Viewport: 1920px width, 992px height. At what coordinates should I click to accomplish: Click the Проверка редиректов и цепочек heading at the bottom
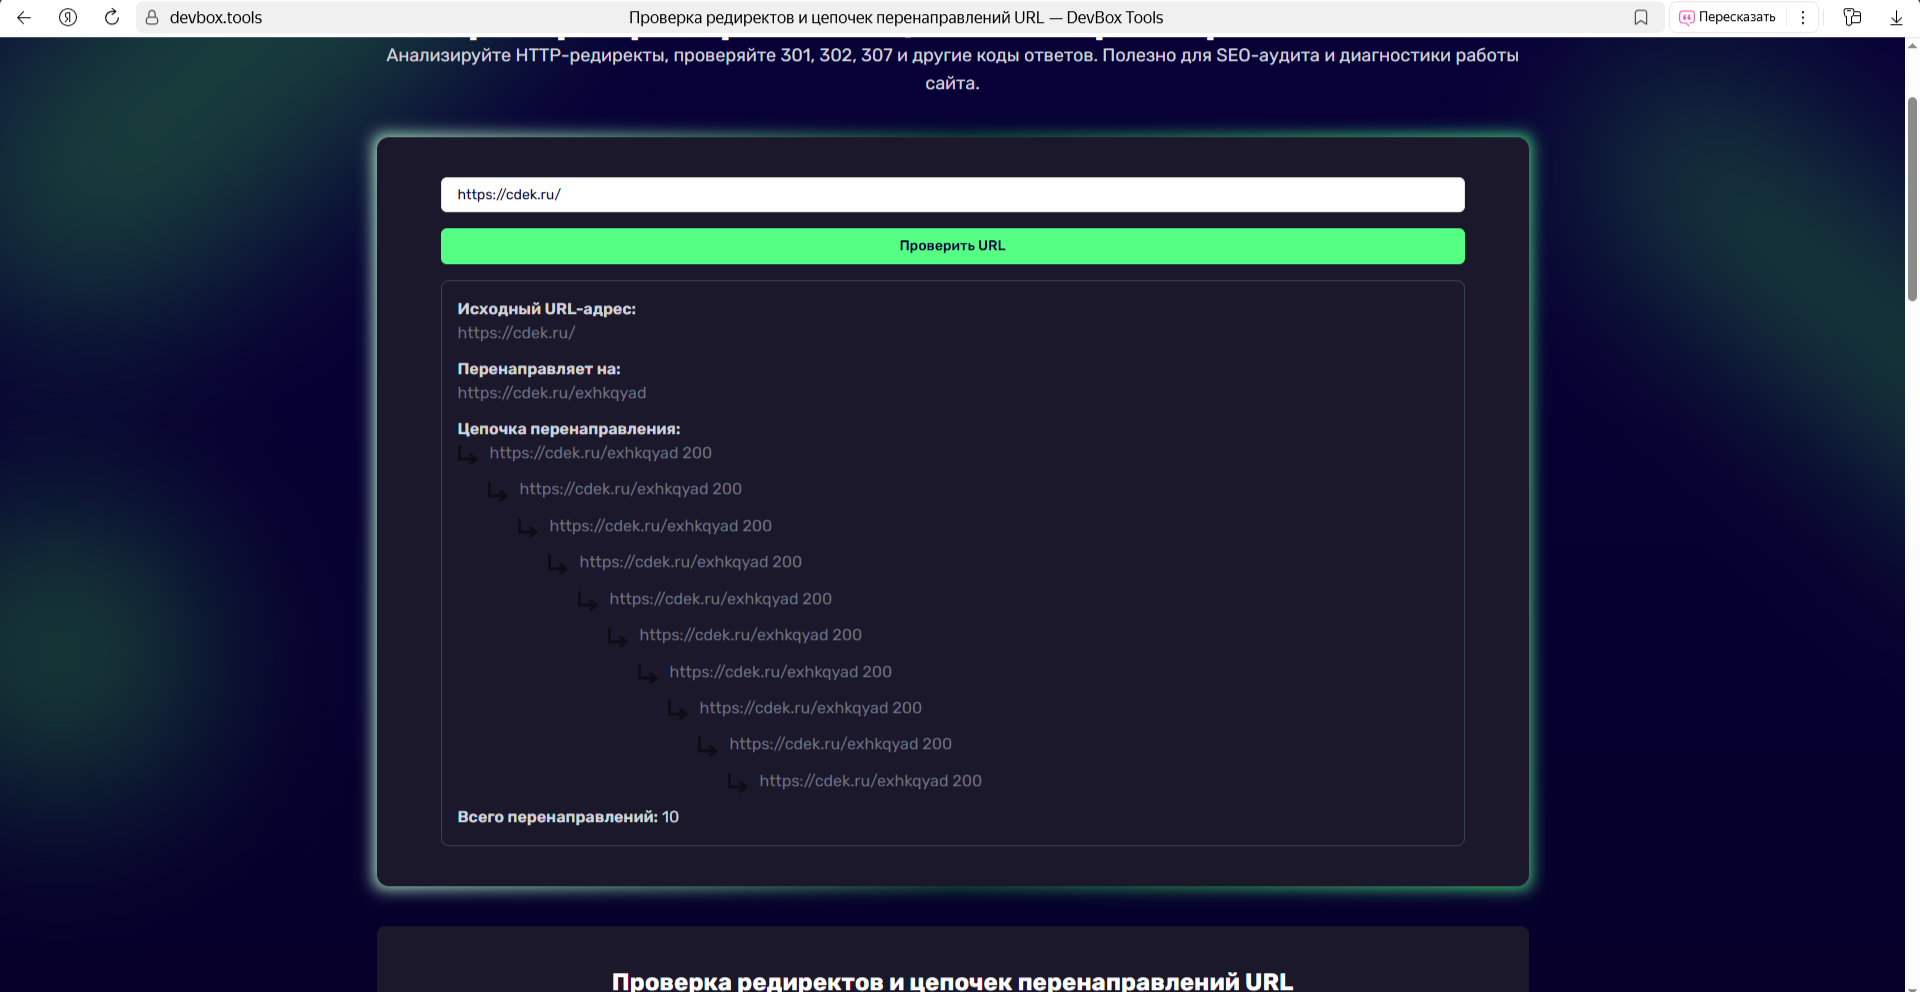(x=952, y=981)
